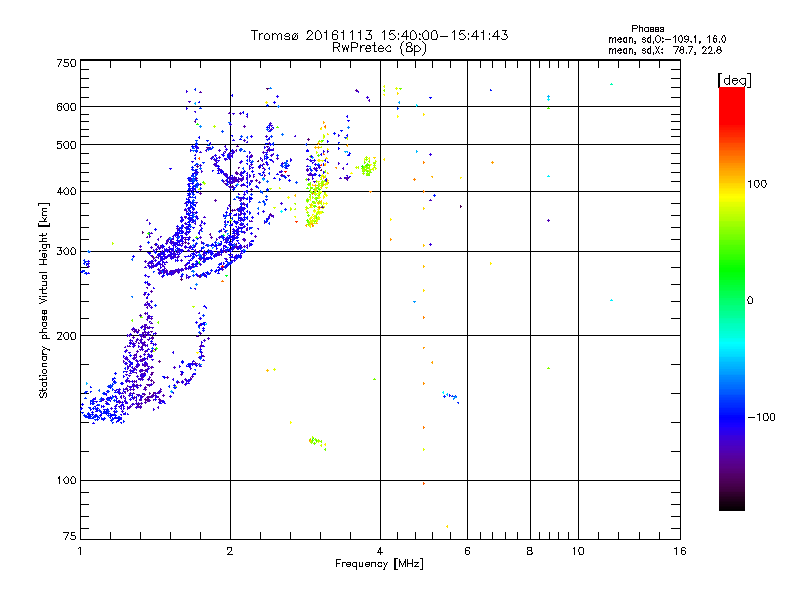The image size is (800, 600).
Task: Click the y-axis tick label "600"
Action: [x=67, y=107]
